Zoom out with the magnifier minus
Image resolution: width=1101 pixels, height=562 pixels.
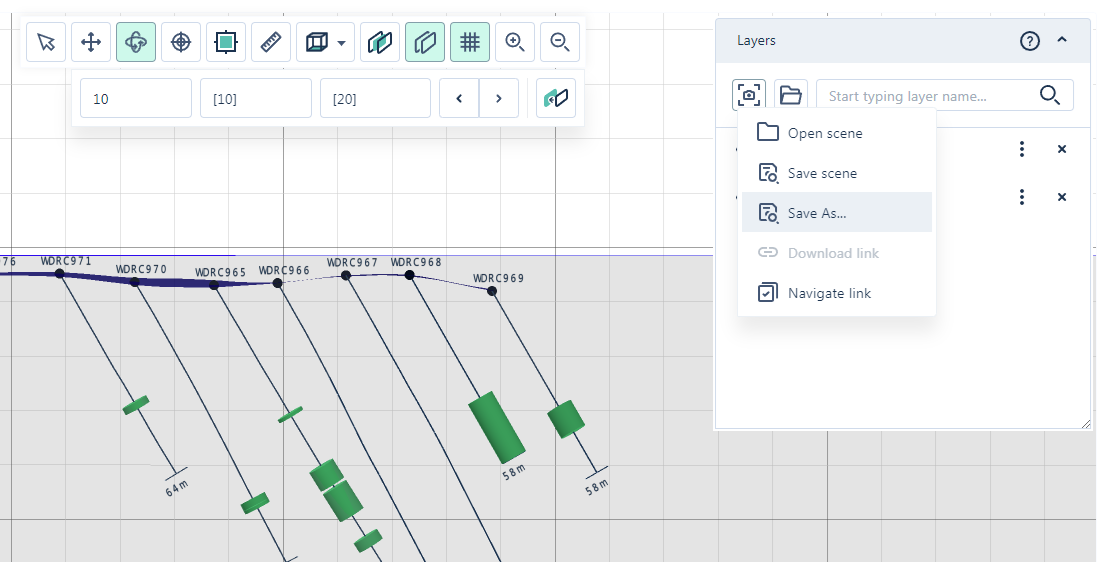pos(560,42)
